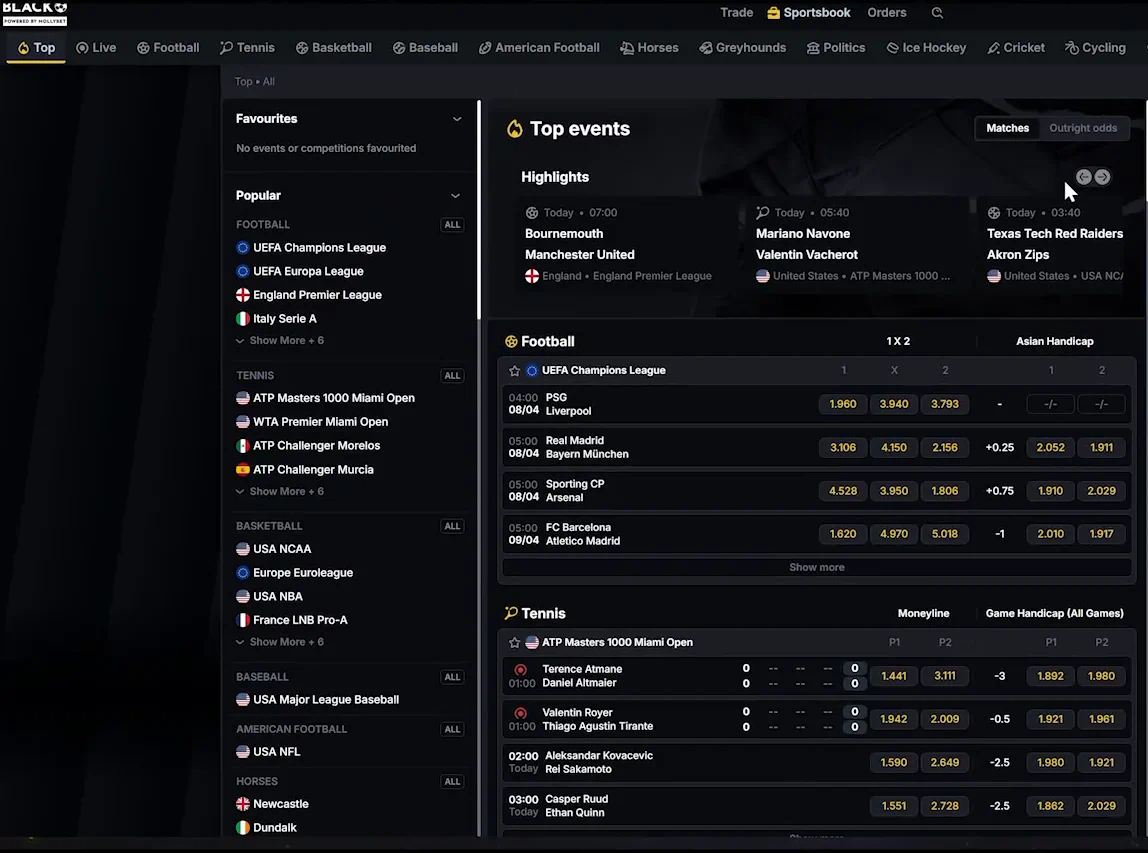1148x853 pixels.
Task: Open WTA Premier Miami Open link
Action: coord(321,422)
